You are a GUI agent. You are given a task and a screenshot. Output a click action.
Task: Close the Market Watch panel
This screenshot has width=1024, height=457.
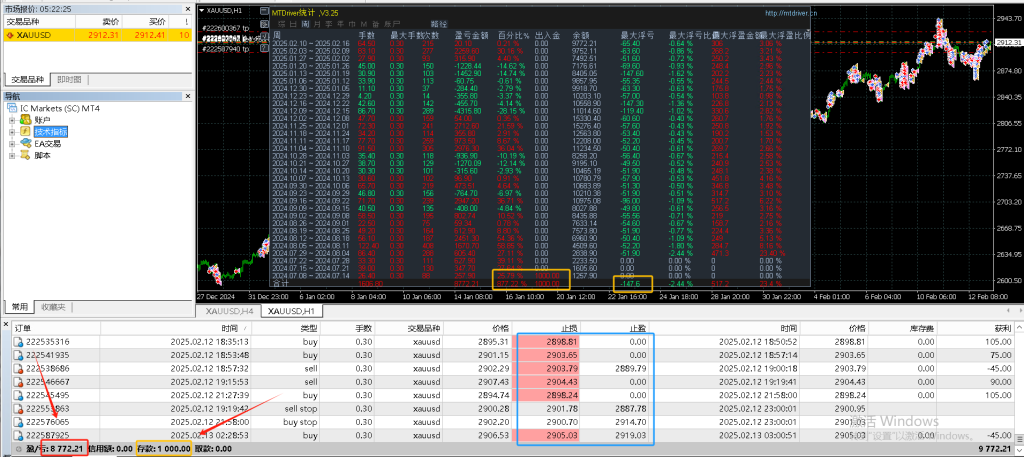[x=190, y=7]
